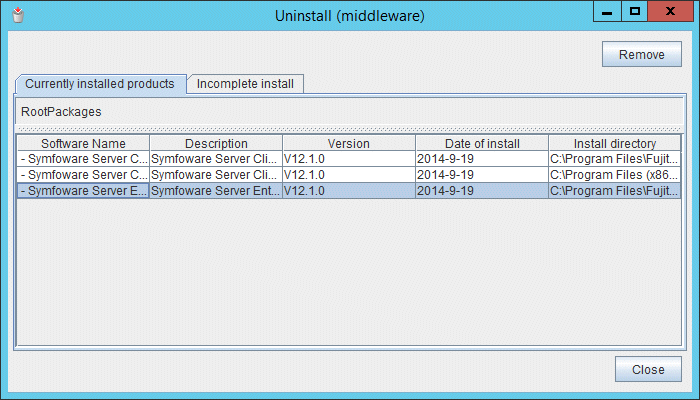Close window with red X button
The image size is (700, 400).
pos(670,11)
